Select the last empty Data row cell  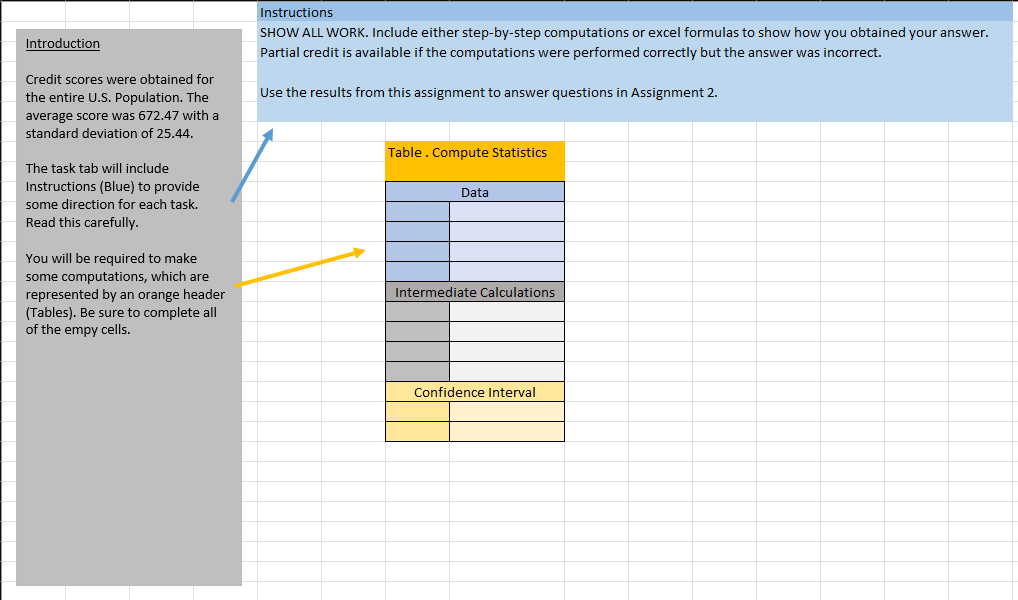(507, 272)
